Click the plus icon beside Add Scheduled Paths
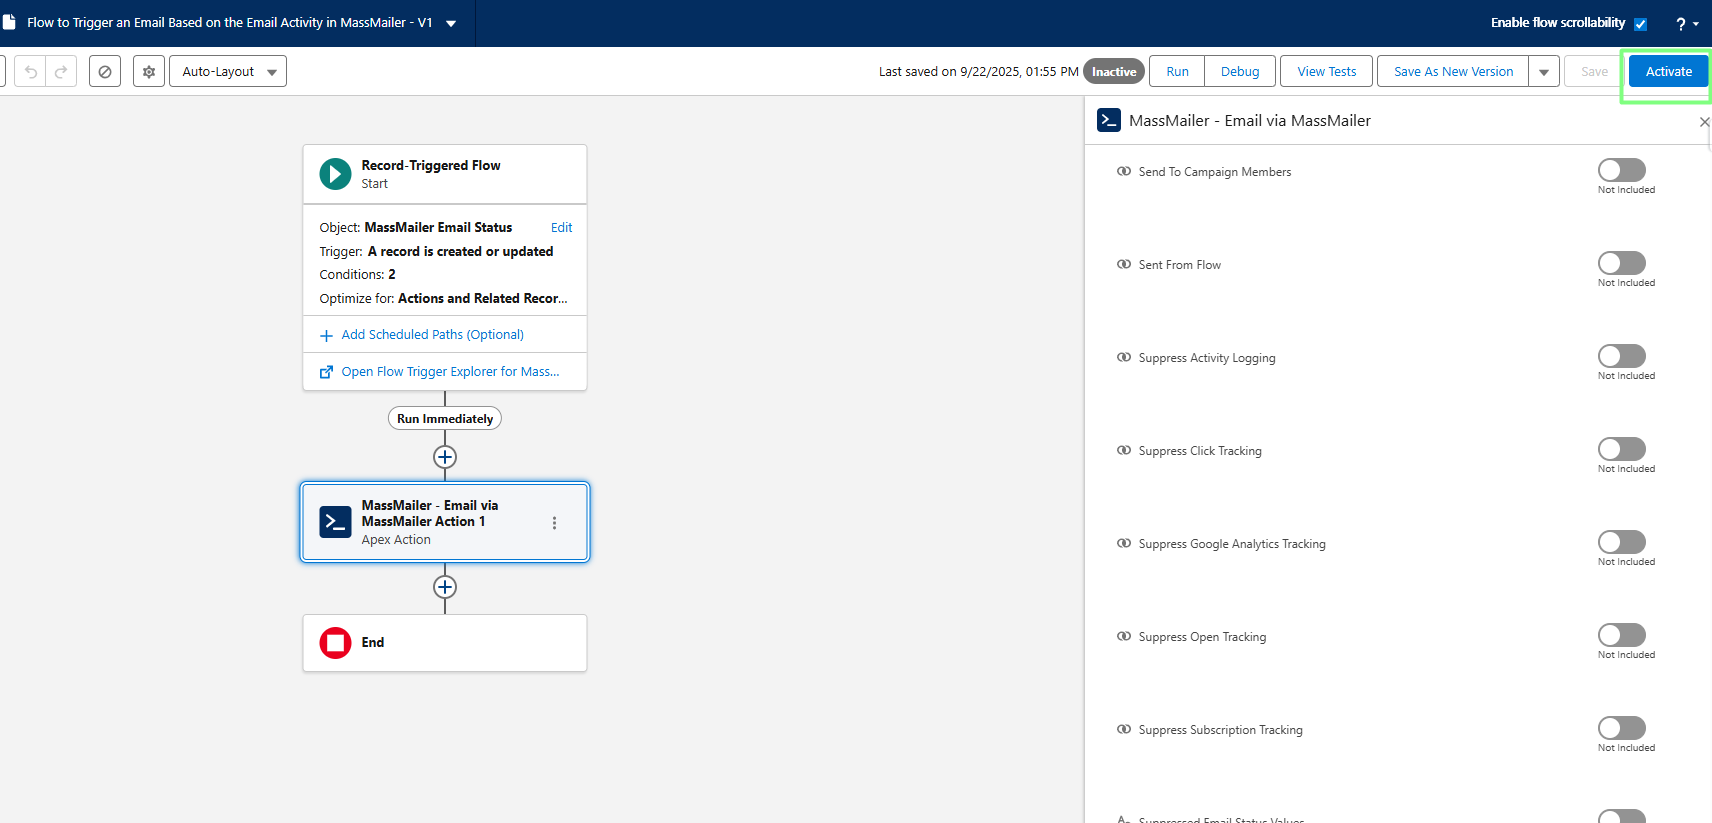1712x823 pixels. click(x=326, y=336)
